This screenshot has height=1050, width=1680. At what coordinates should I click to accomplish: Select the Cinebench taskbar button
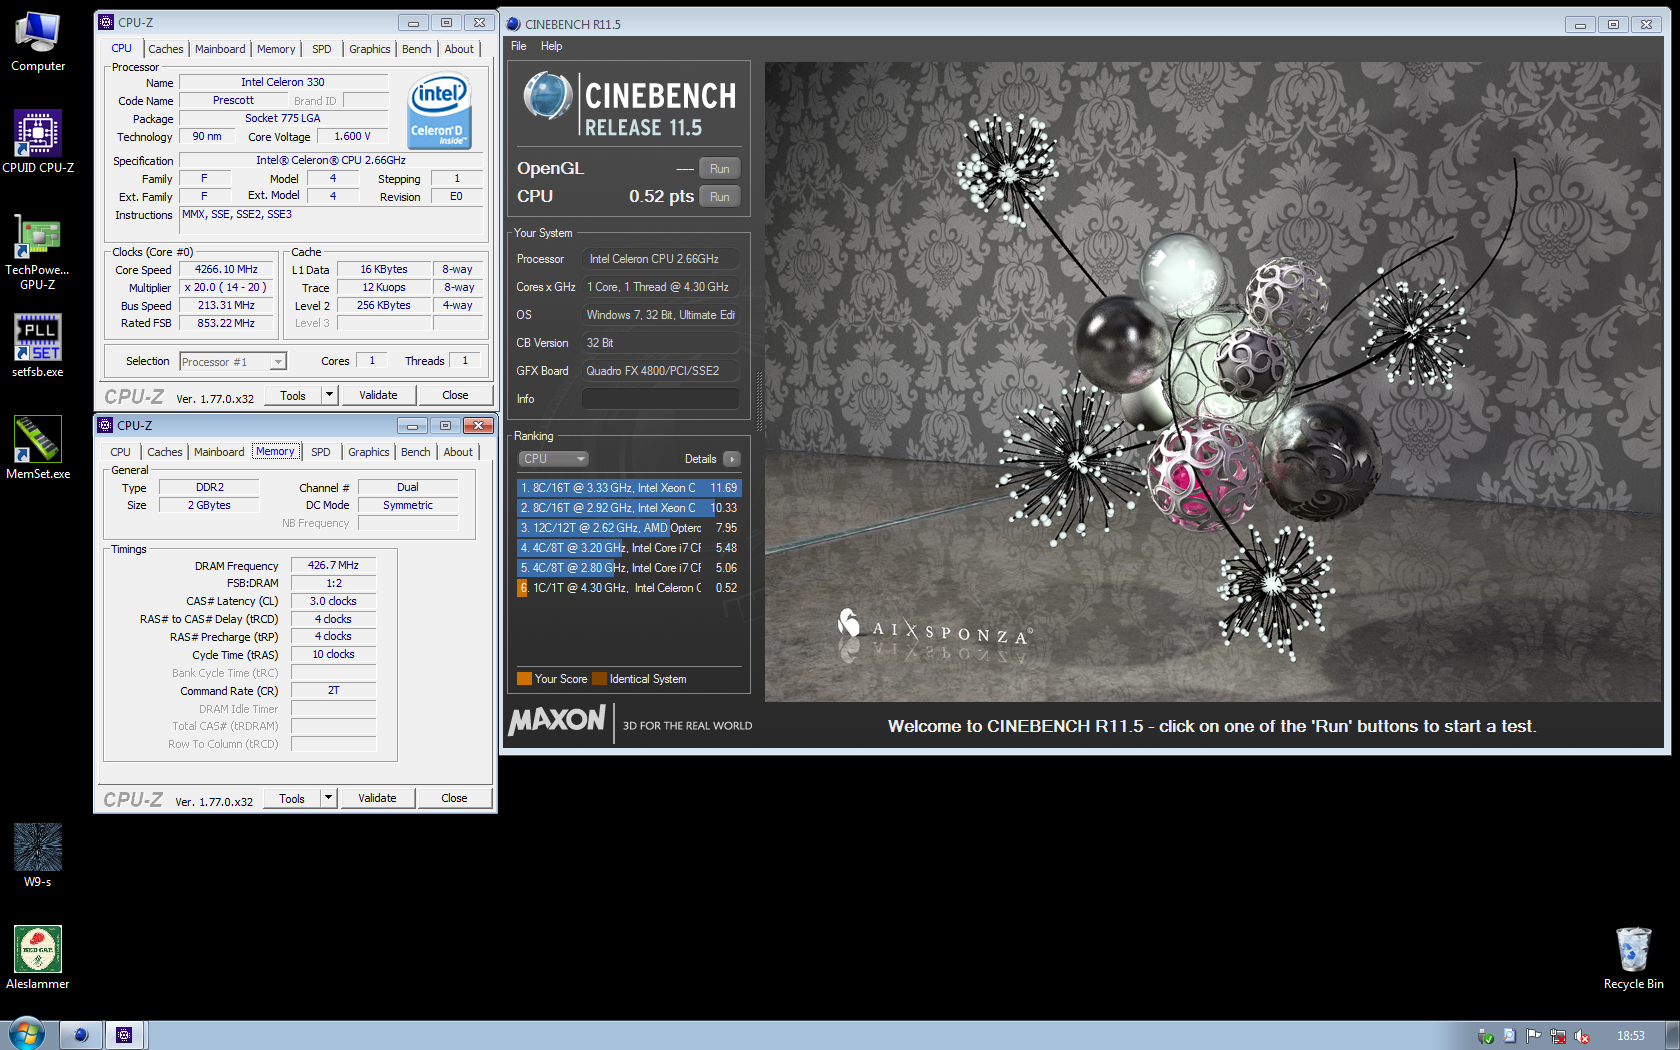click(x=81, y=1035)
